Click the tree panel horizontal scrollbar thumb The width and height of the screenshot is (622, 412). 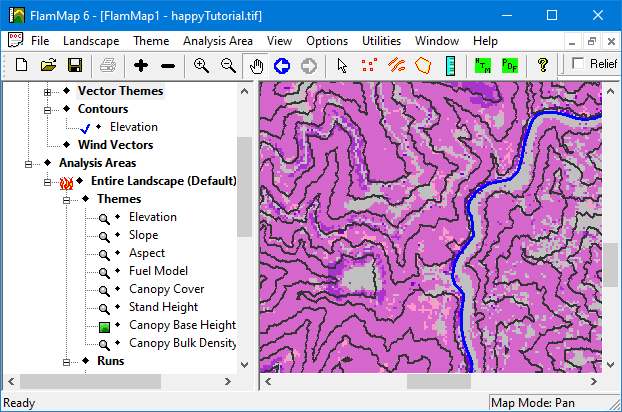91,381
